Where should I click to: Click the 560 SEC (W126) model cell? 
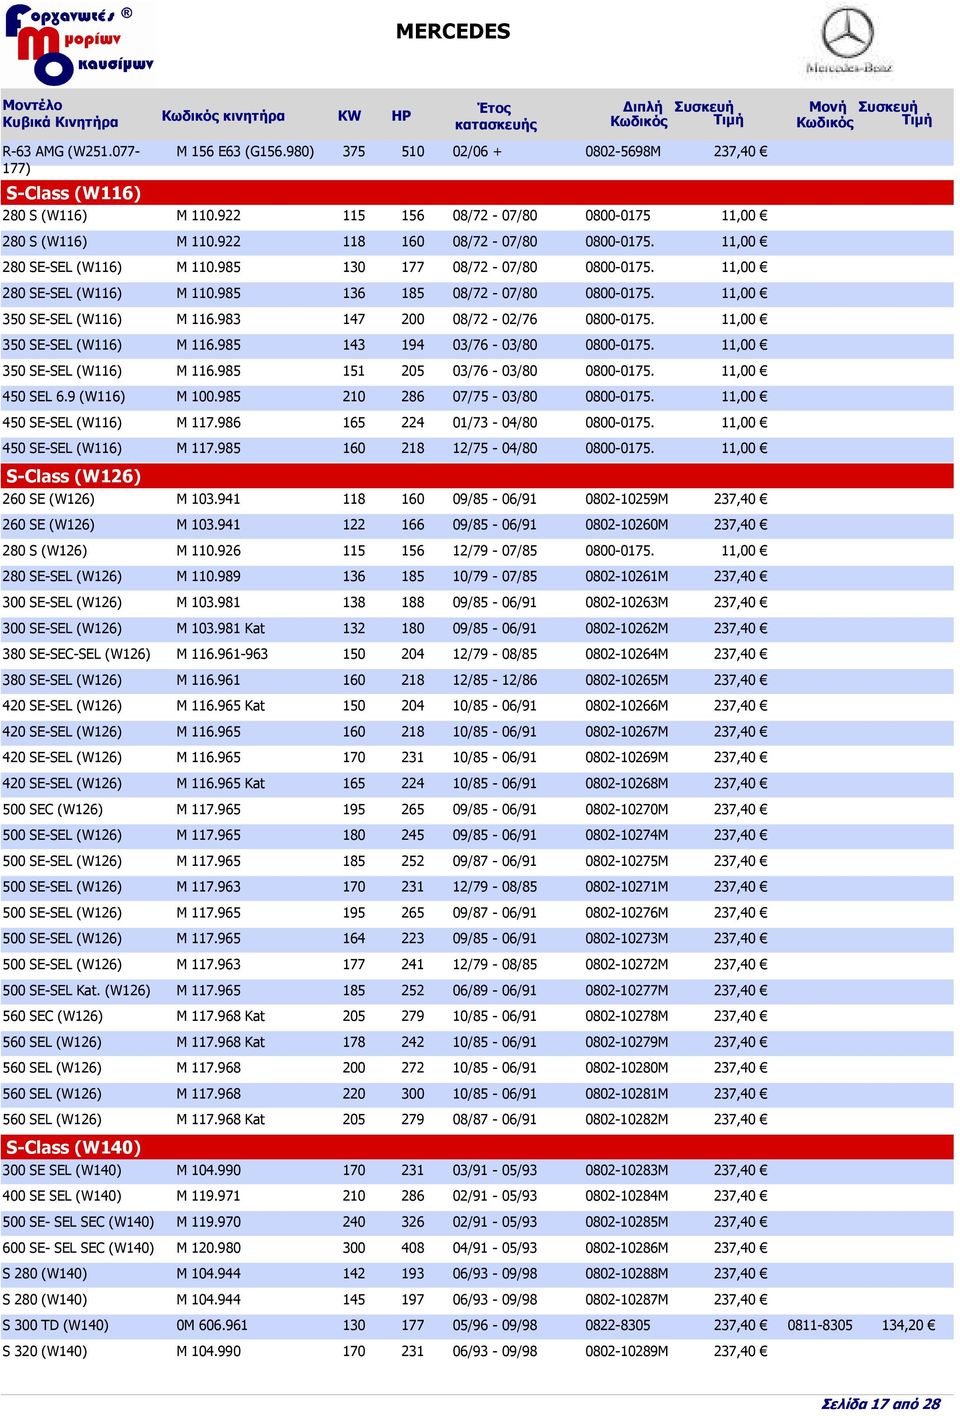pos(52,1016)
